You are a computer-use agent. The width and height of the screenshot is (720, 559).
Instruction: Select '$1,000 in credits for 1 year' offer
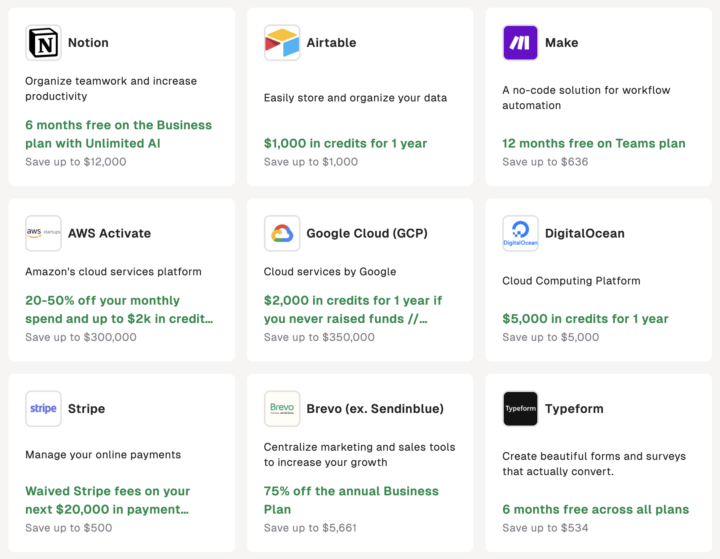click(x=345, y=143)
